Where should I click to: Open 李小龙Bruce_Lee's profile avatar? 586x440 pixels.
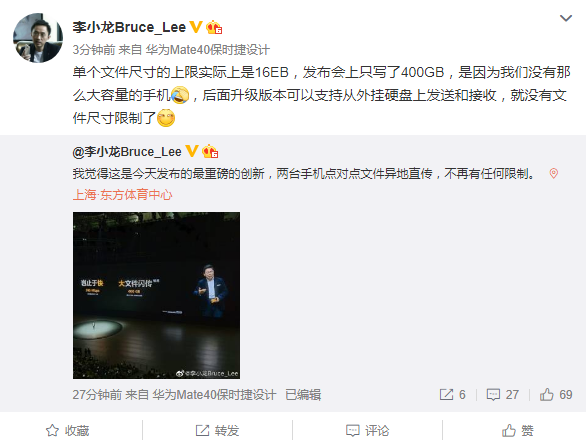coord(38,38)
